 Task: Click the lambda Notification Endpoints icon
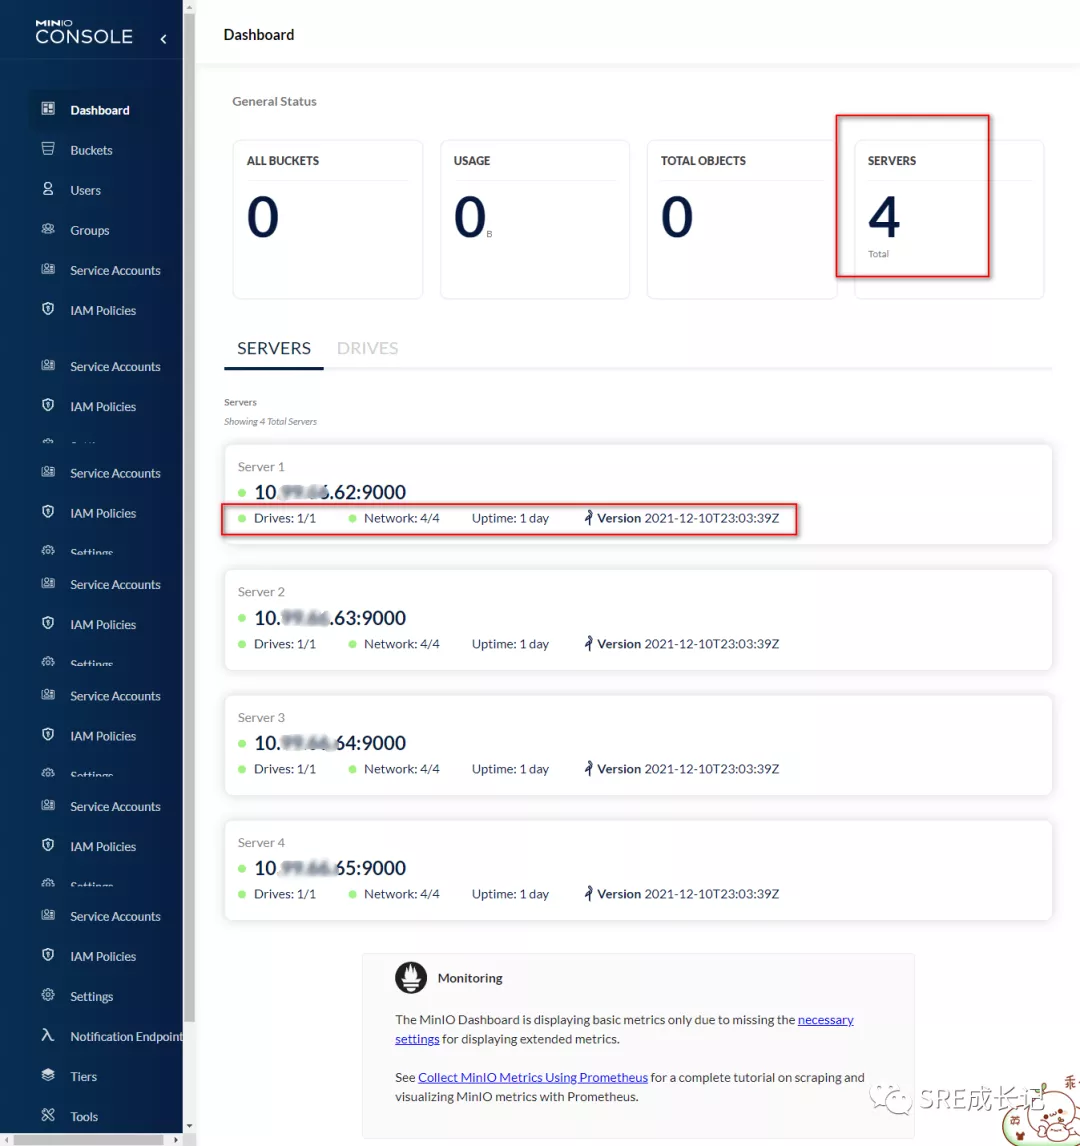[x=48, y=1035]
